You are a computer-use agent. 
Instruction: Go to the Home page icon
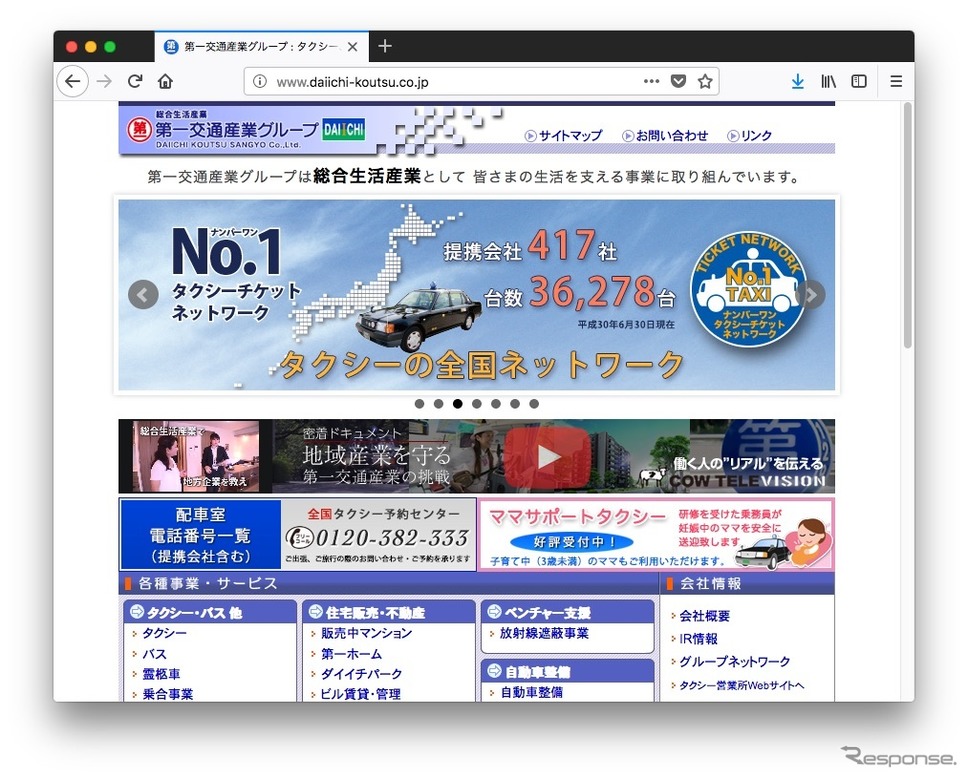click(x=165, y=81)
